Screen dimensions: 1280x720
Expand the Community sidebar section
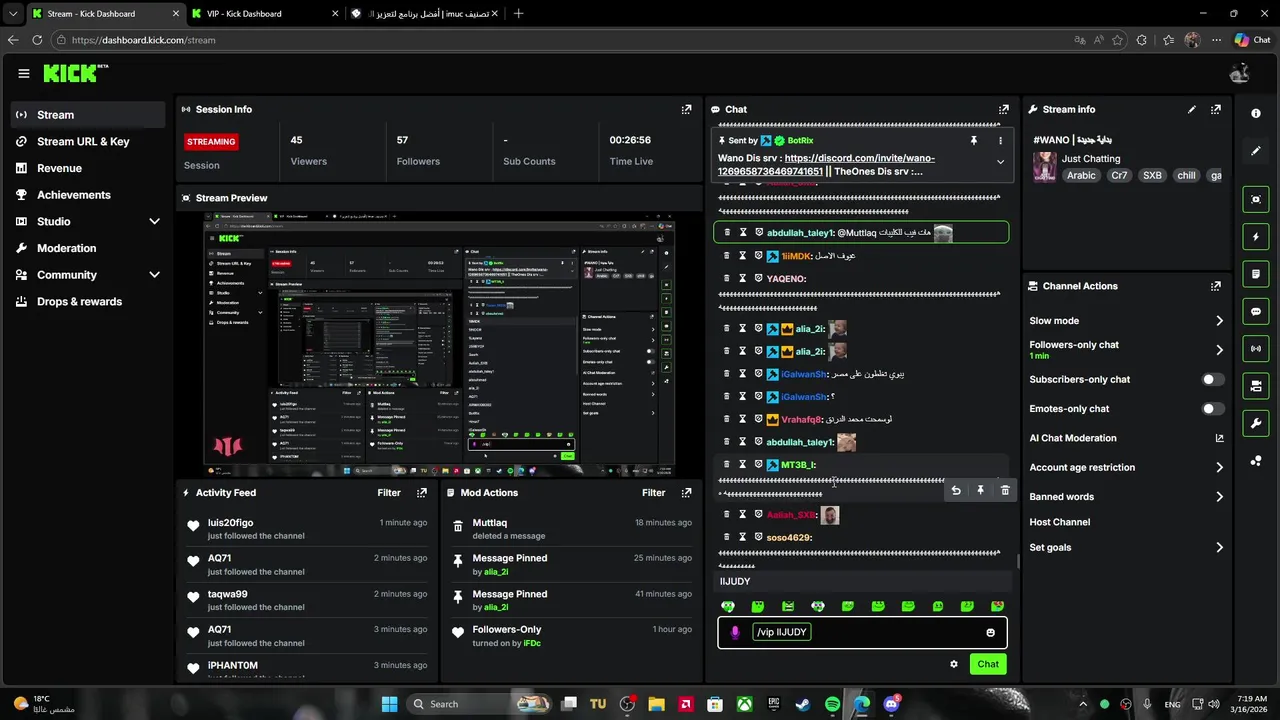(x=154, y=275)
